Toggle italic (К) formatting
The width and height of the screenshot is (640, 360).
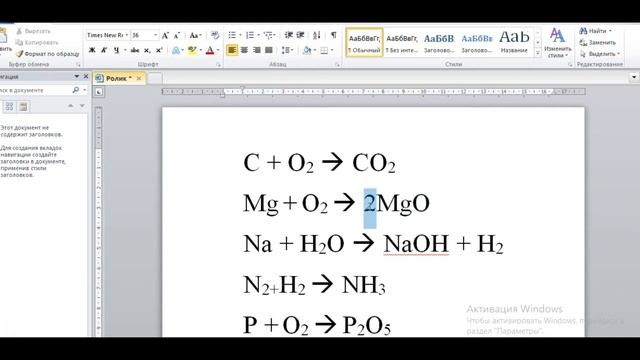pos(104,50)
